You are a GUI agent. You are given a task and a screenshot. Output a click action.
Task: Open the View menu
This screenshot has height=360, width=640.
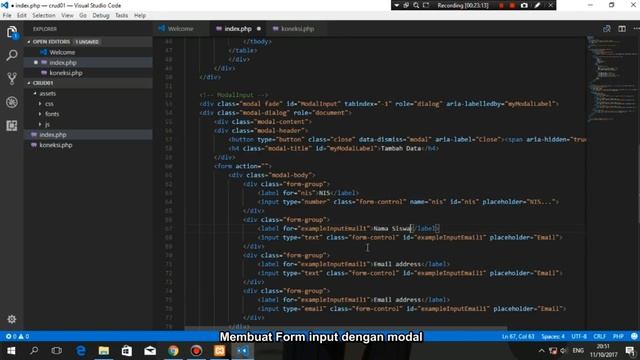pyautogui.click(x=67, y=16)
